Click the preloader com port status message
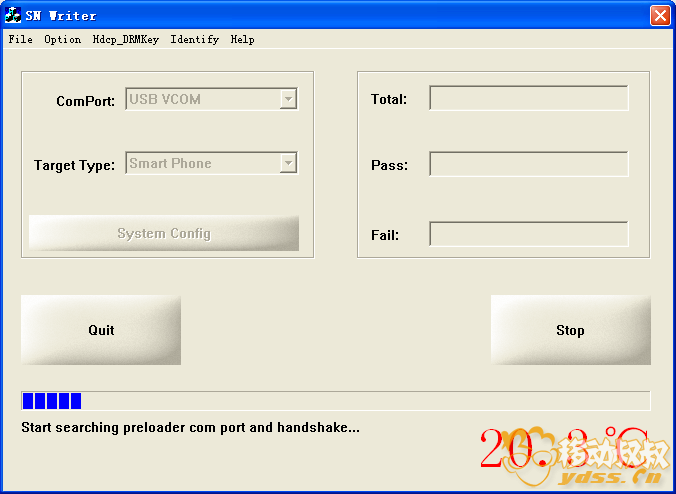The width and height of the screenshot is (676, 494). tap(190, 427)
